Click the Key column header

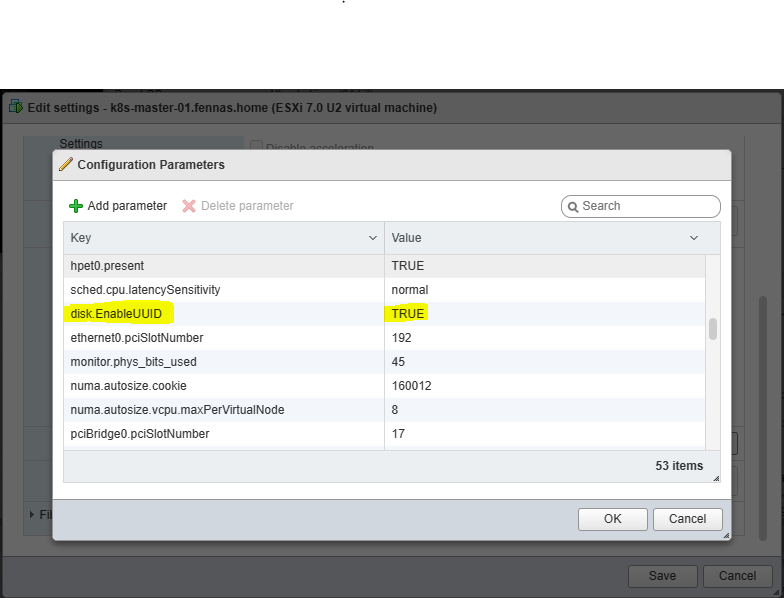[x=224, y=238]
